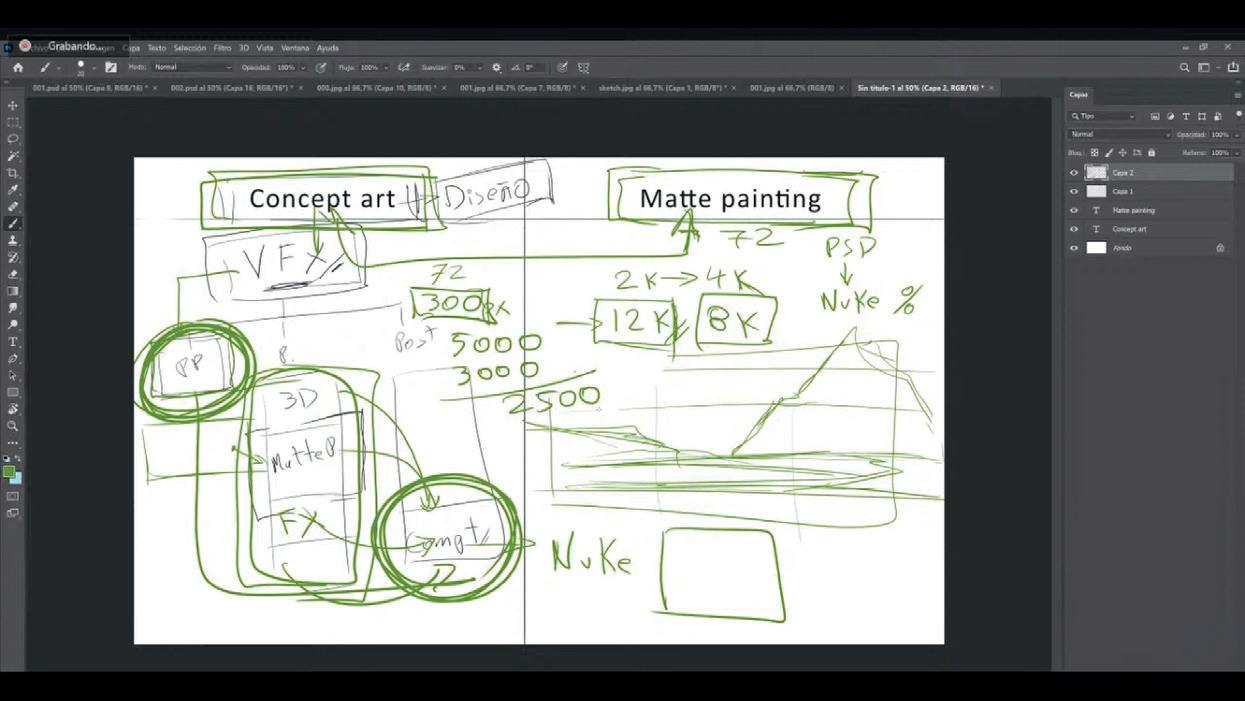1245x701 pixels.
Task: Click the Home icon in the options bar
Action: click(x=18, y=68)
